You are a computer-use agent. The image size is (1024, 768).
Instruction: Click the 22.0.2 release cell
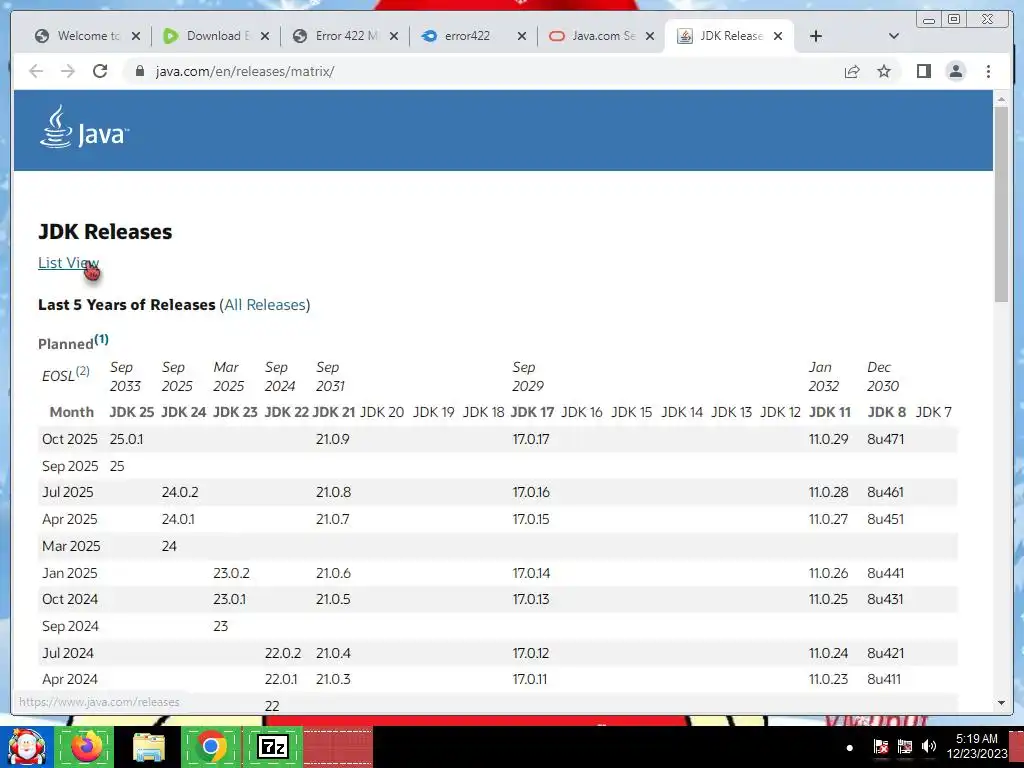283,653
